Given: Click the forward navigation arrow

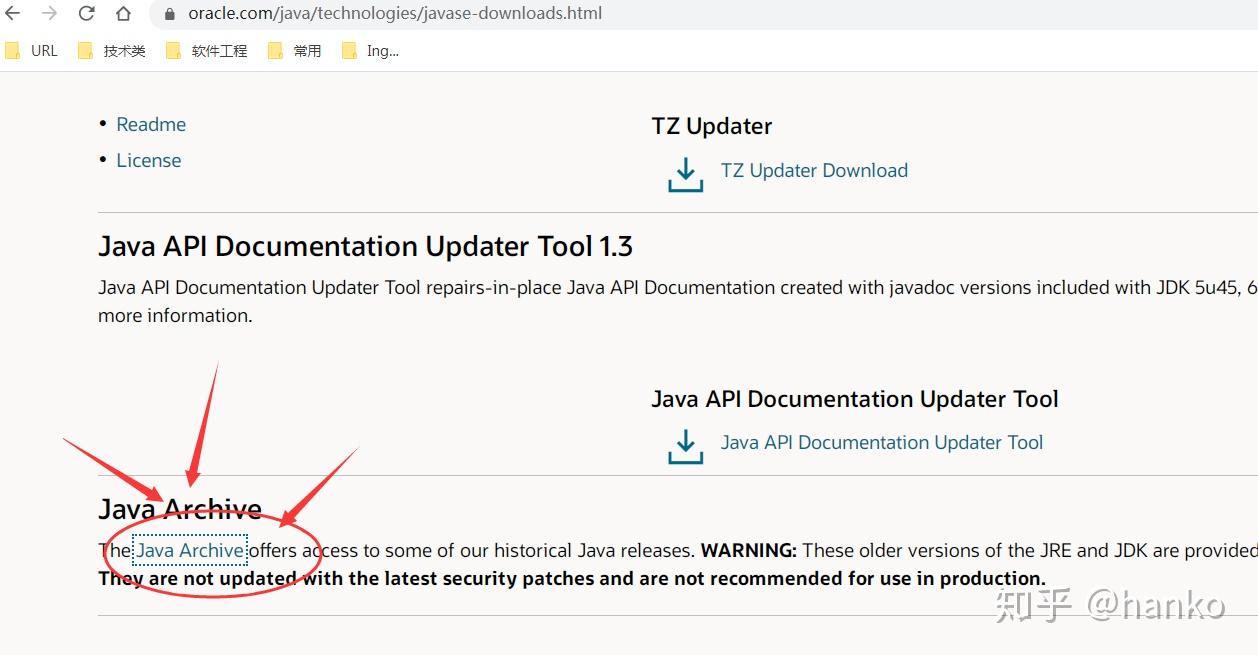Looking at the screenshot, I should point(52,13).
